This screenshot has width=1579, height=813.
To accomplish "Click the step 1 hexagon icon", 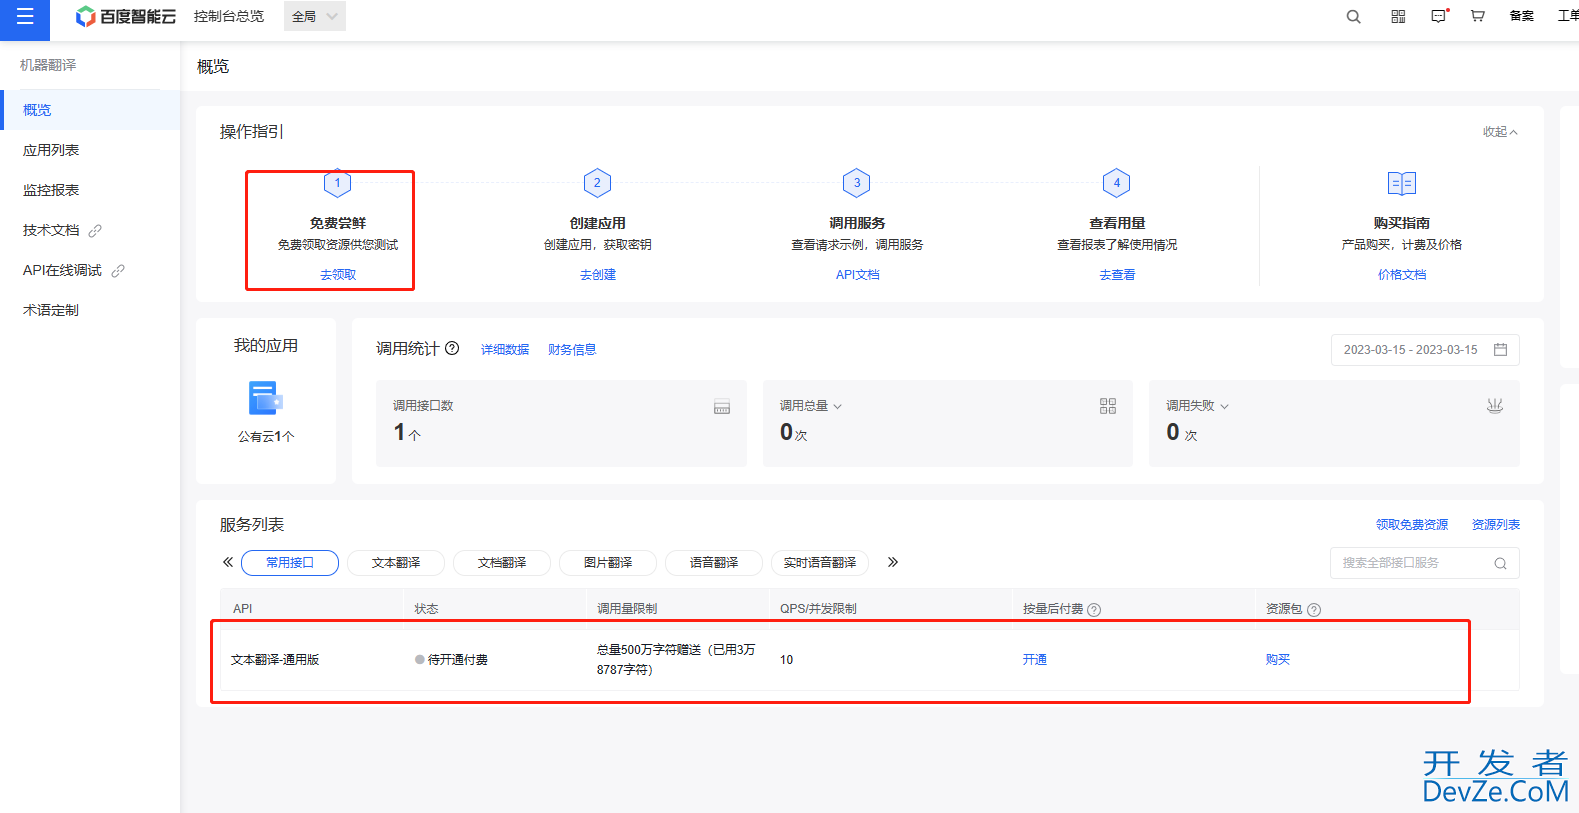I will coord(338,183).
